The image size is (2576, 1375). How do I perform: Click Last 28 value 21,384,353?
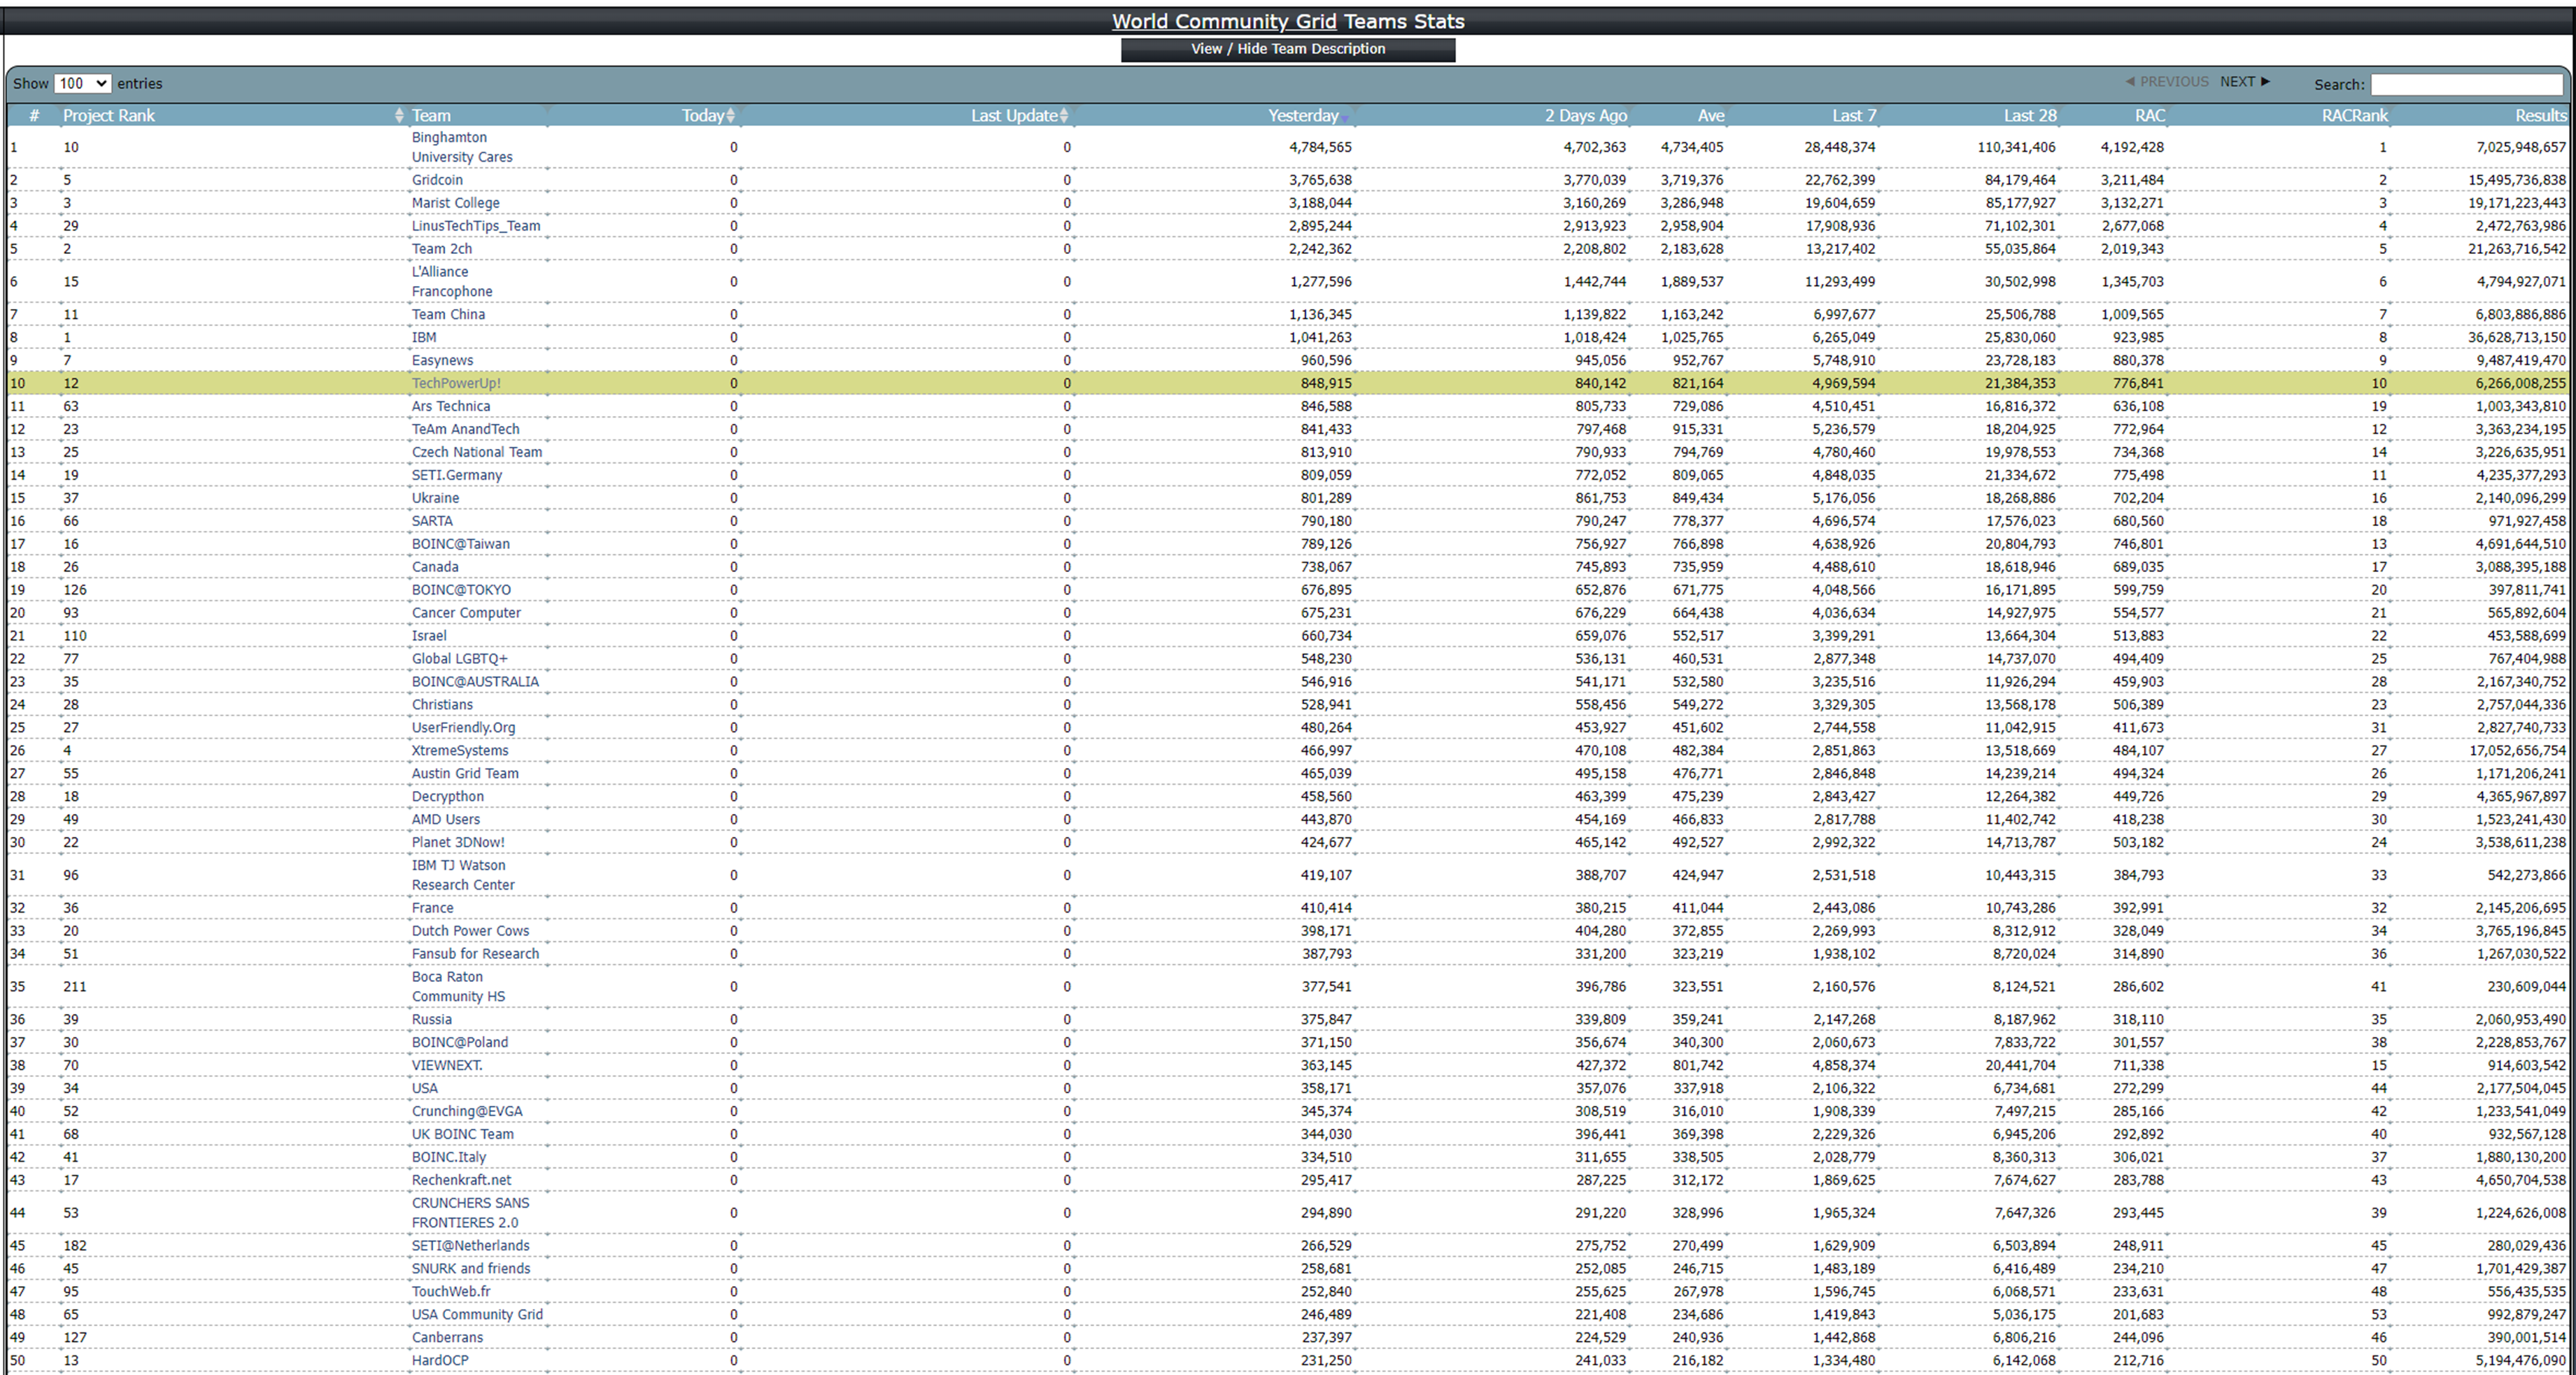2020,383
